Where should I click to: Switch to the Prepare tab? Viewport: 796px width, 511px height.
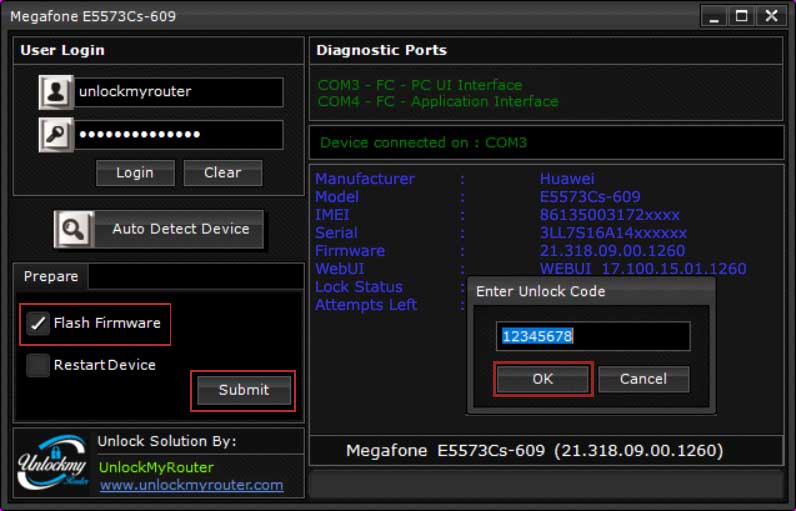[x=51, y=277]
